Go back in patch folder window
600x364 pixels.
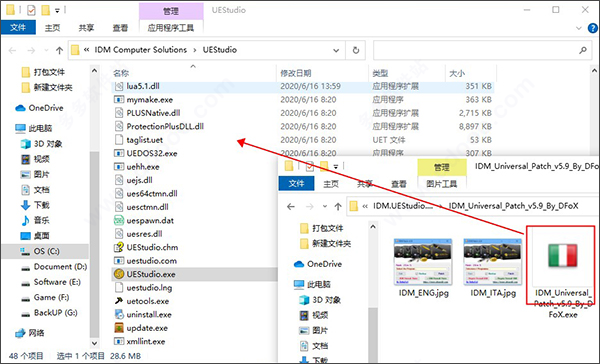[291, 207]
